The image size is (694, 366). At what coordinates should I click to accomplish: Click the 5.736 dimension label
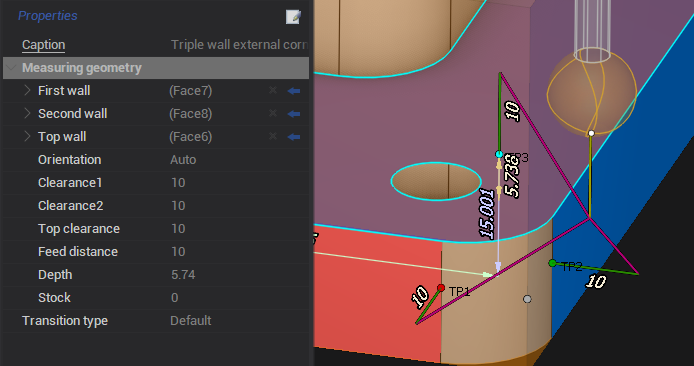[512, 175]
